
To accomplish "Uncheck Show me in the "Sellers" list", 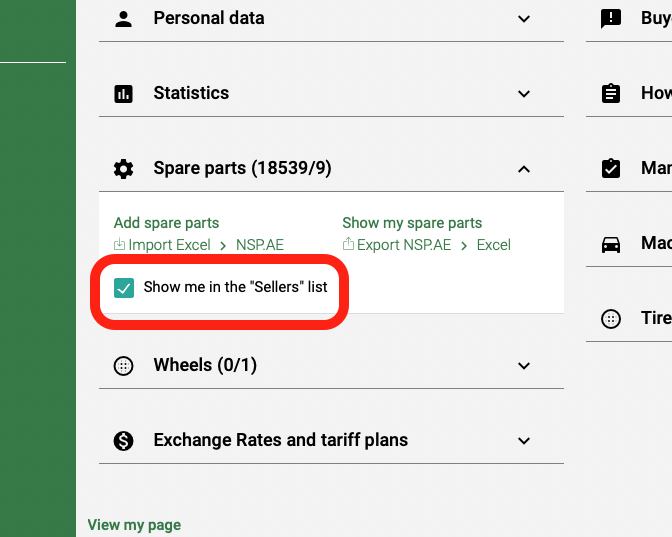I will (124, 288).
